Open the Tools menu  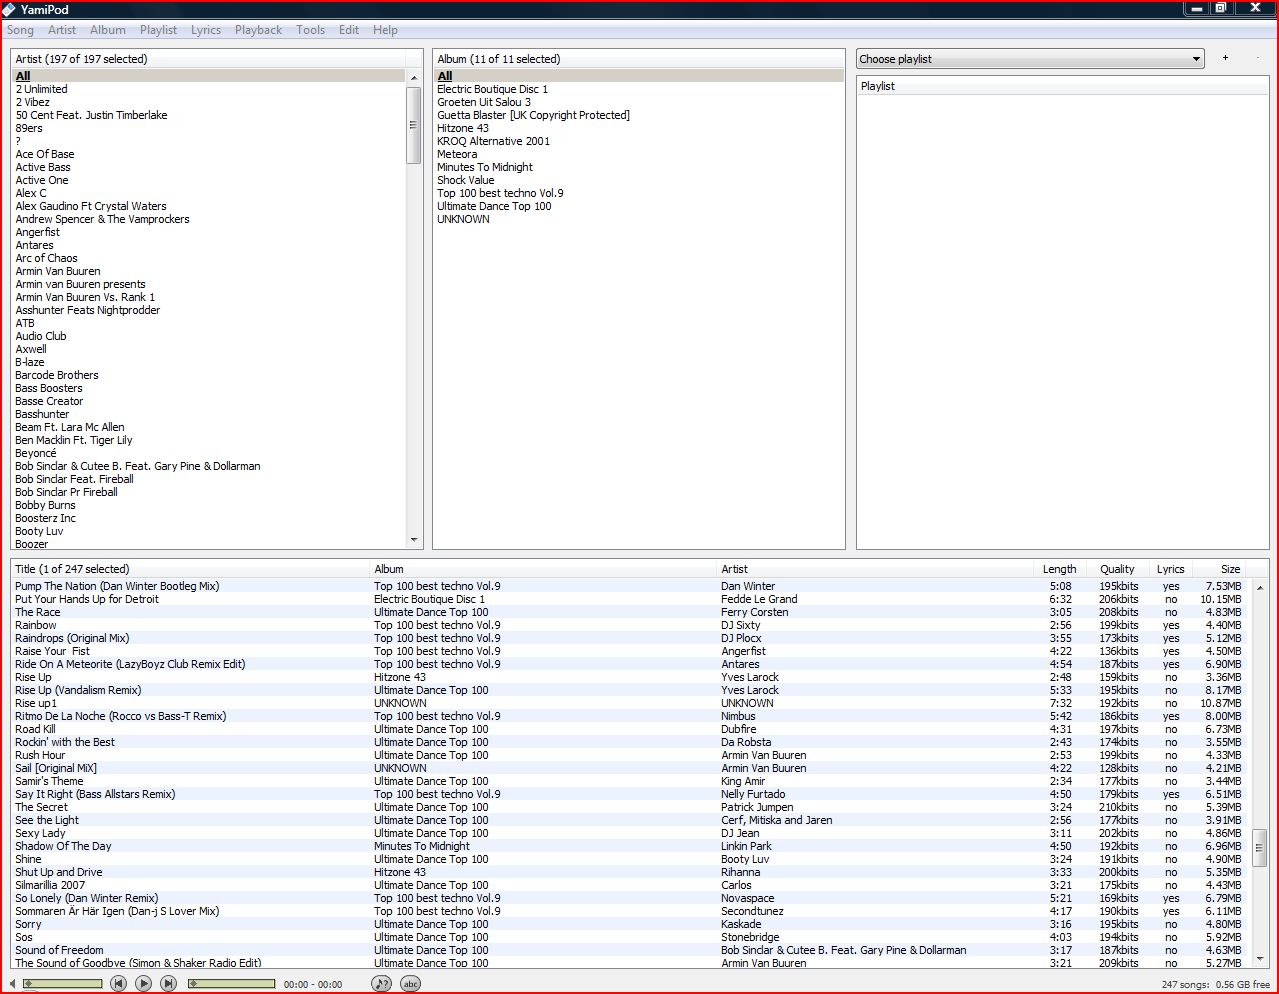click(310, 30)
